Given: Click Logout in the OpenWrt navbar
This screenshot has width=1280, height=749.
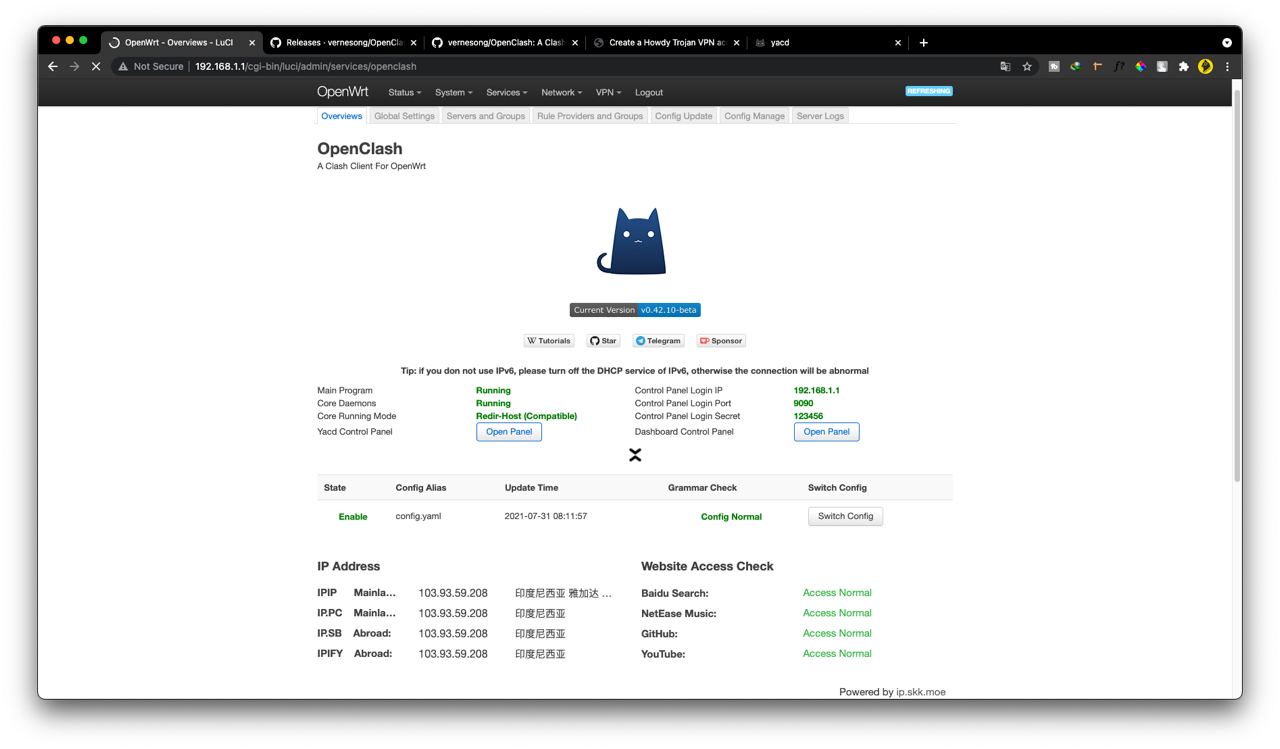Looking at the screenshot, I should [649, 92].
